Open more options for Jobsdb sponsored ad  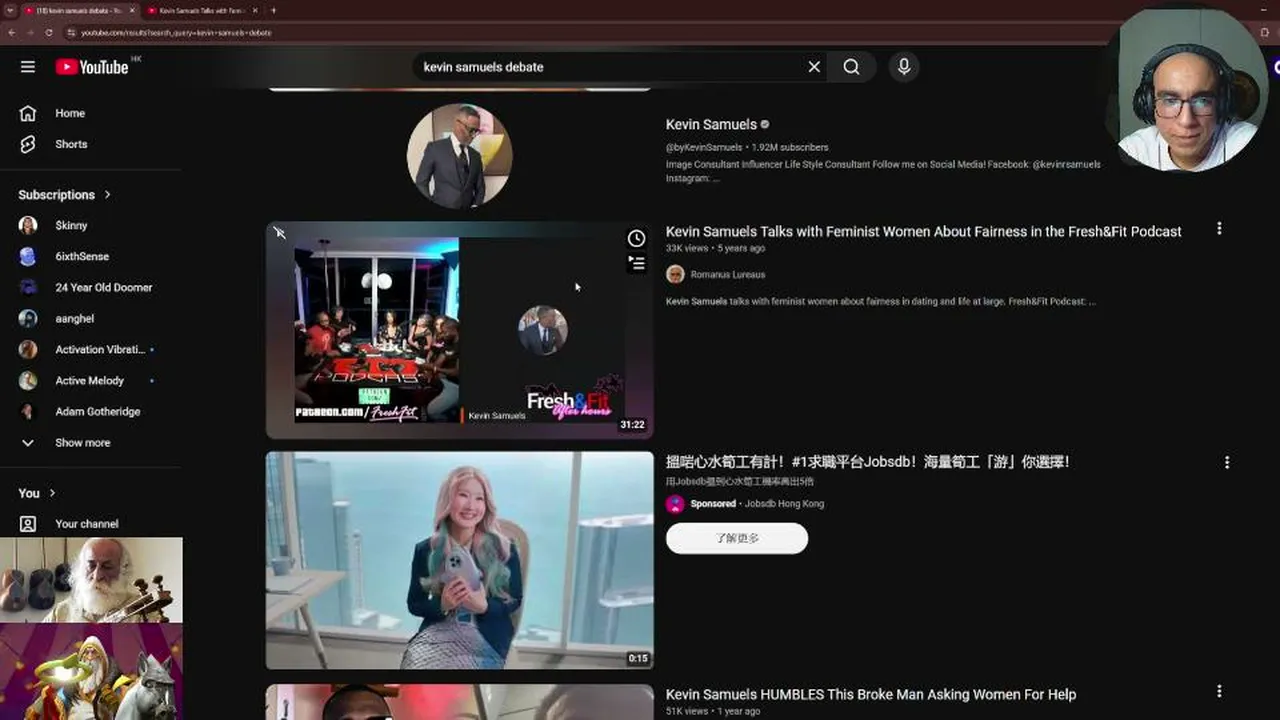tap(1227, 462)
